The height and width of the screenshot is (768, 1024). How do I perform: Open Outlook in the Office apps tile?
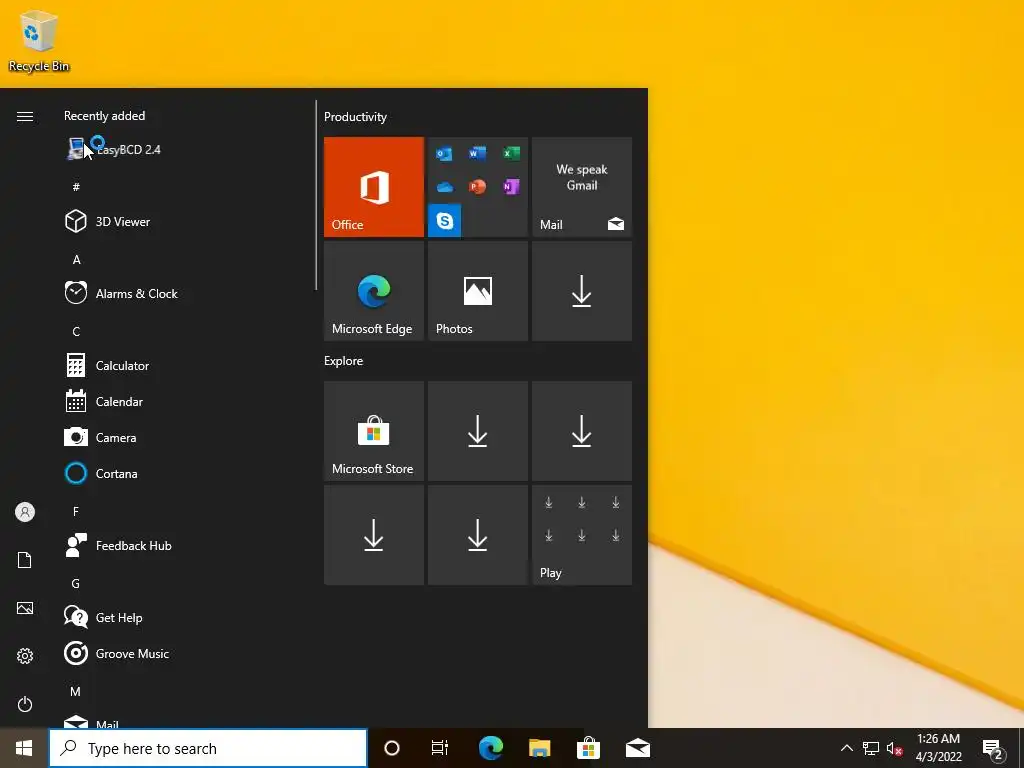pyautogui.click(x=444, y=153)
